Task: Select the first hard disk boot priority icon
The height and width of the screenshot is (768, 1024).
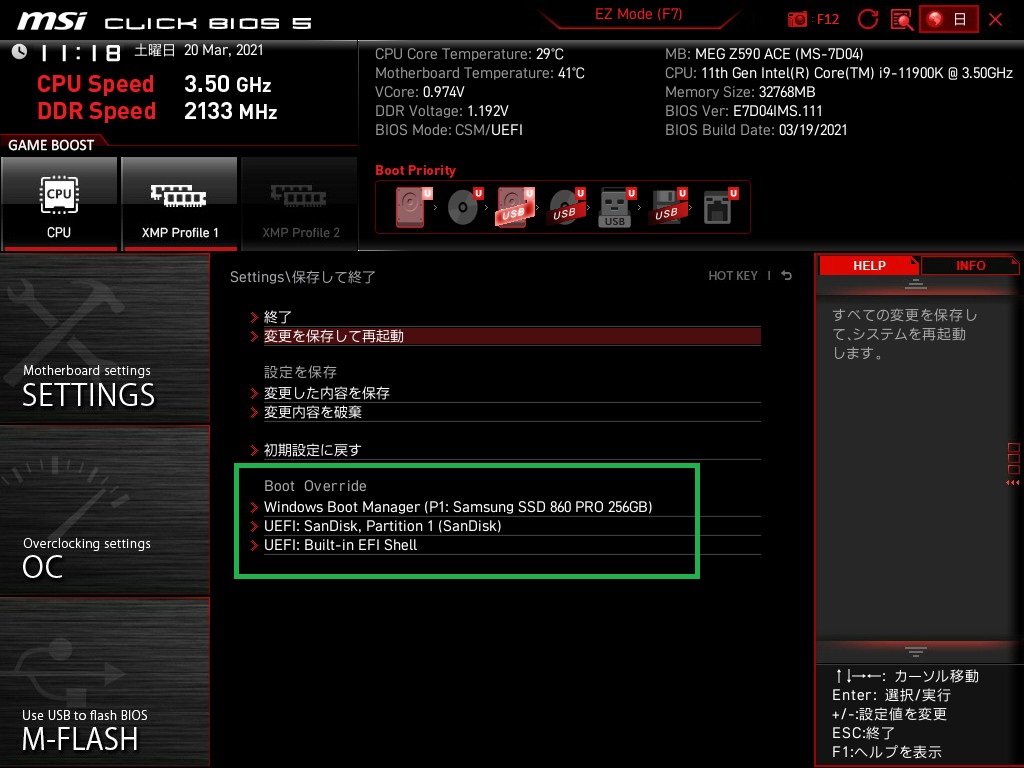Action: pyautogui.click(x=412, y=207)
